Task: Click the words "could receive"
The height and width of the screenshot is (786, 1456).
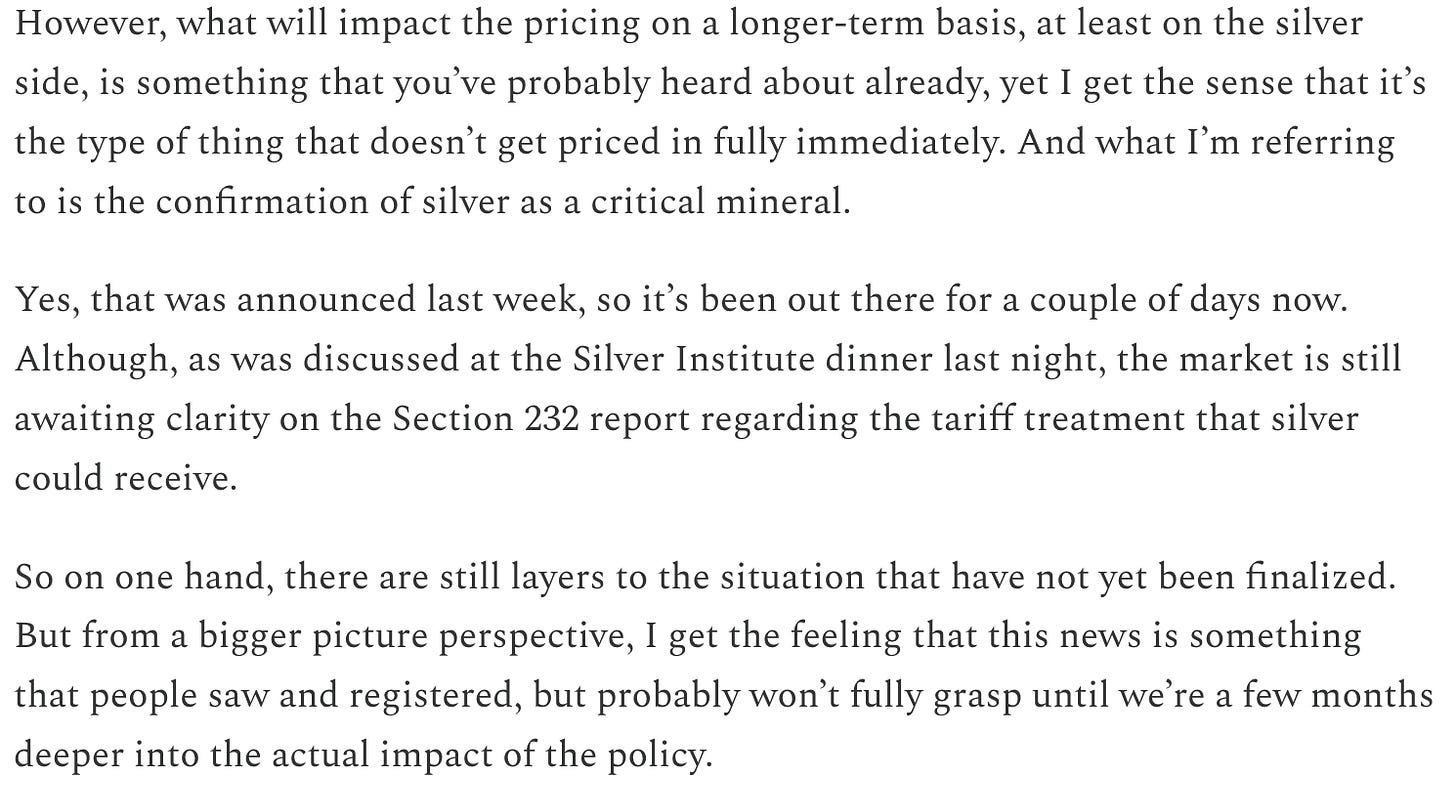Action: [125, 478]
